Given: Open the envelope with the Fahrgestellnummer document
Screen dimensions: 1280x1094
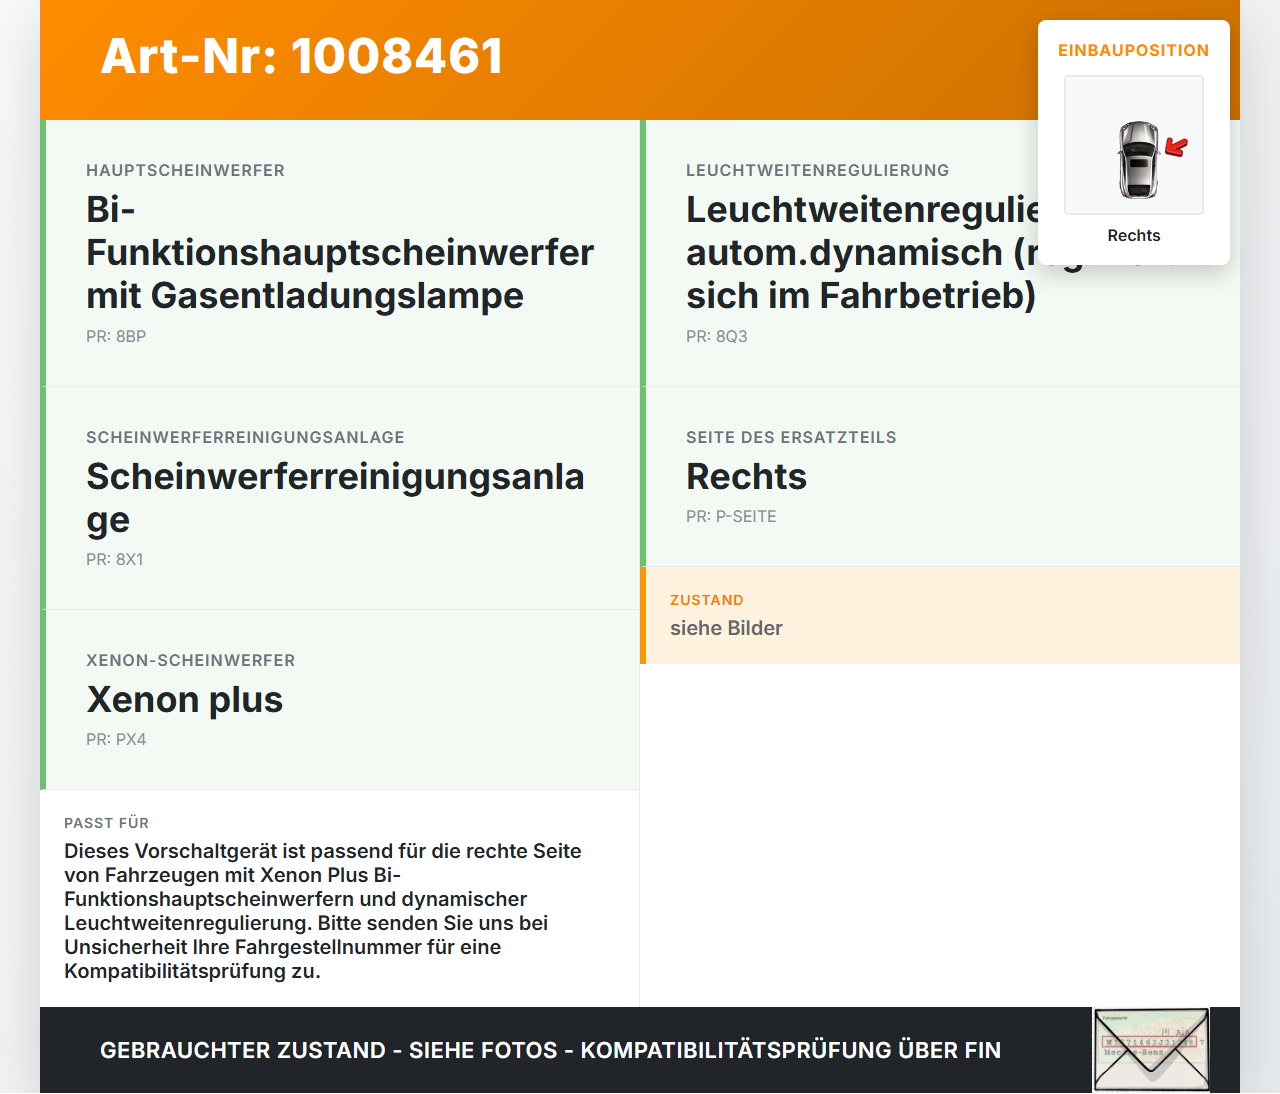Looking at the screenshot, I should pos(1151,1049).
